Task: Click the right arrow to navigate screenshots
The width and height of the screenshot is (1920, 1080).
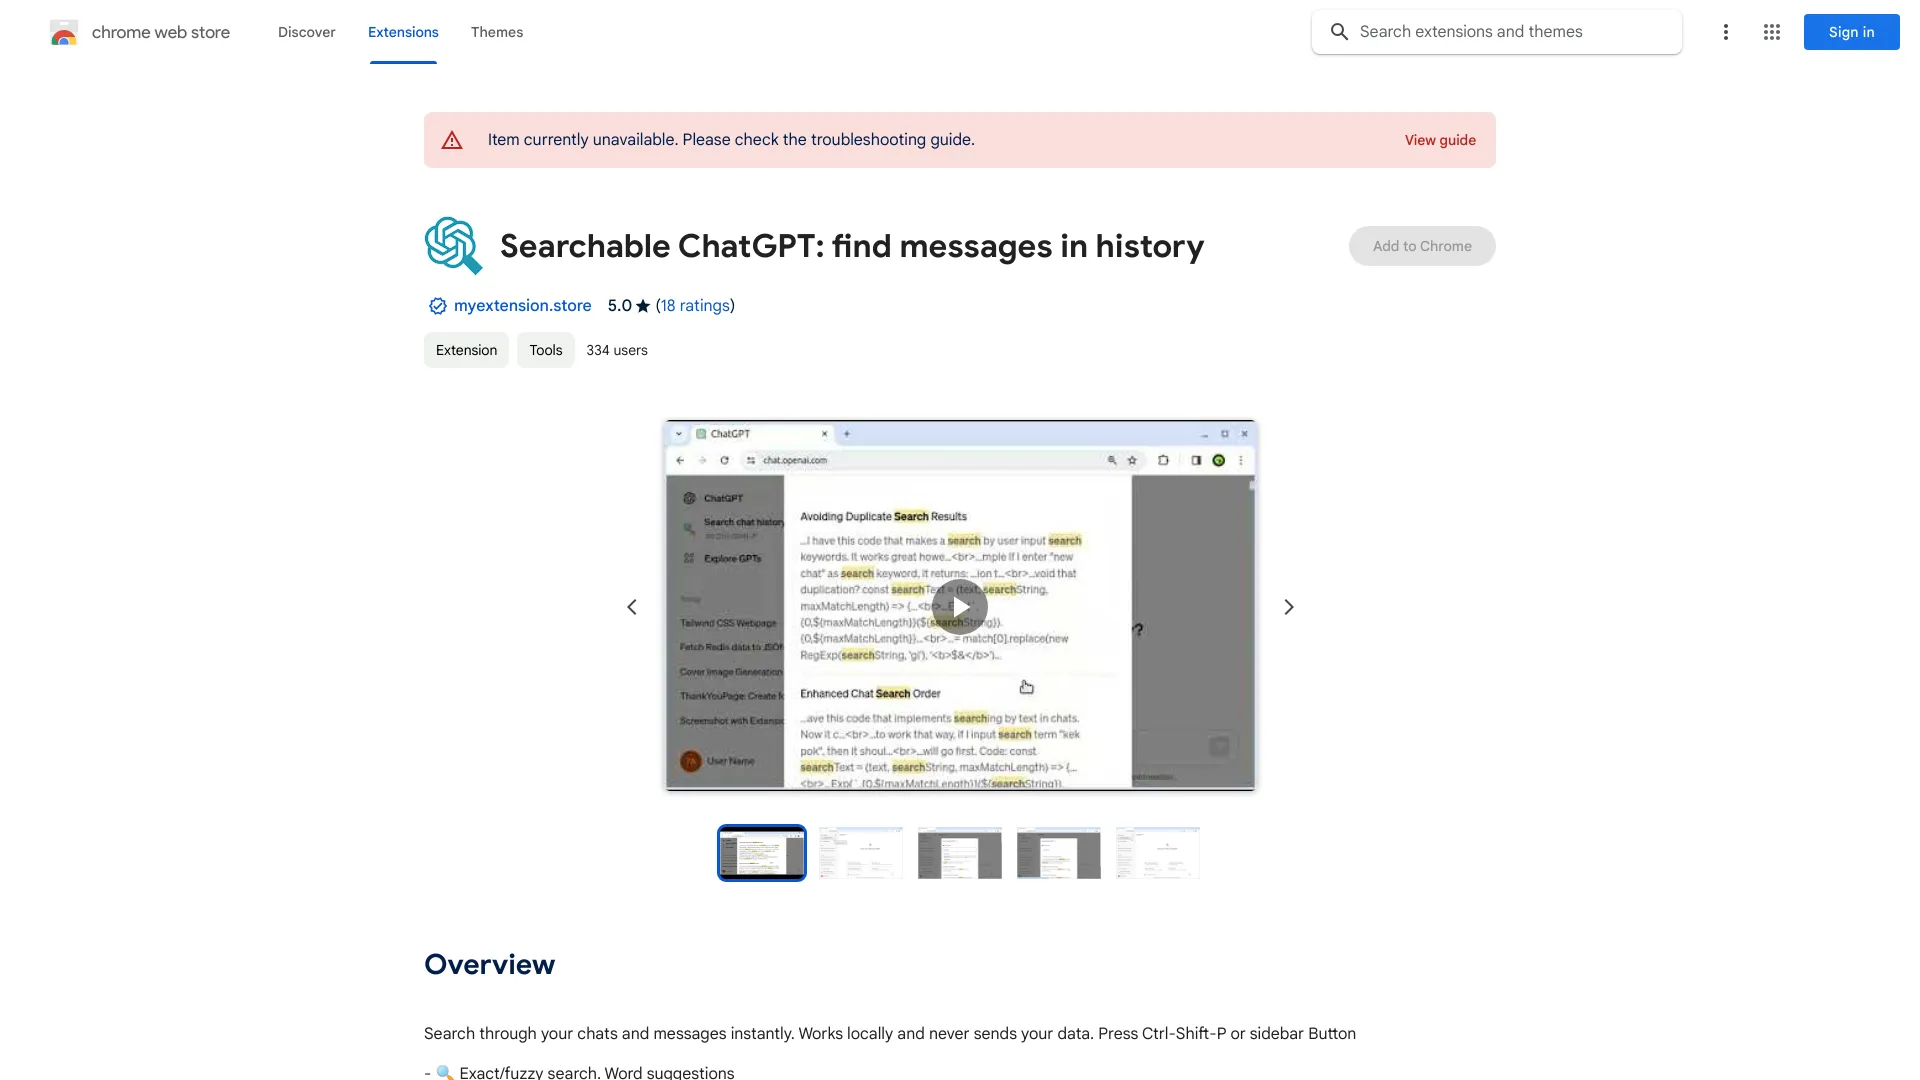Action: click(1288, 607)
